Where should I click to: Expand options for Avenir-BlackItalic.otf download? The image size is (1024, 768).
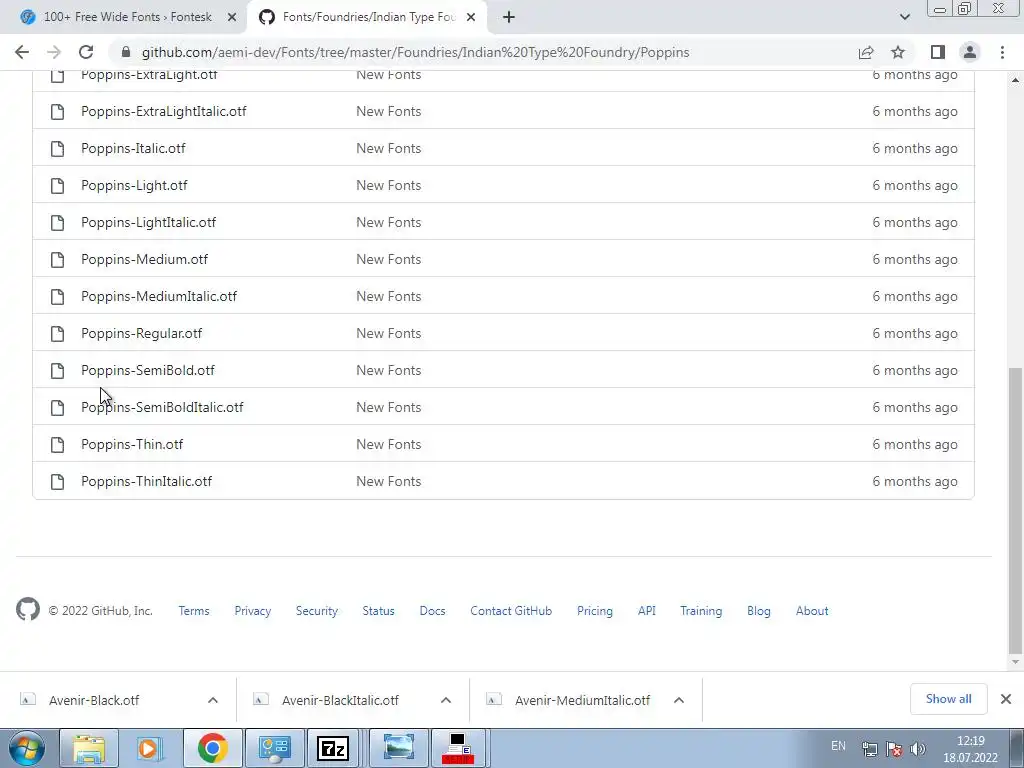pyautogui.click(x=446, y=700)
